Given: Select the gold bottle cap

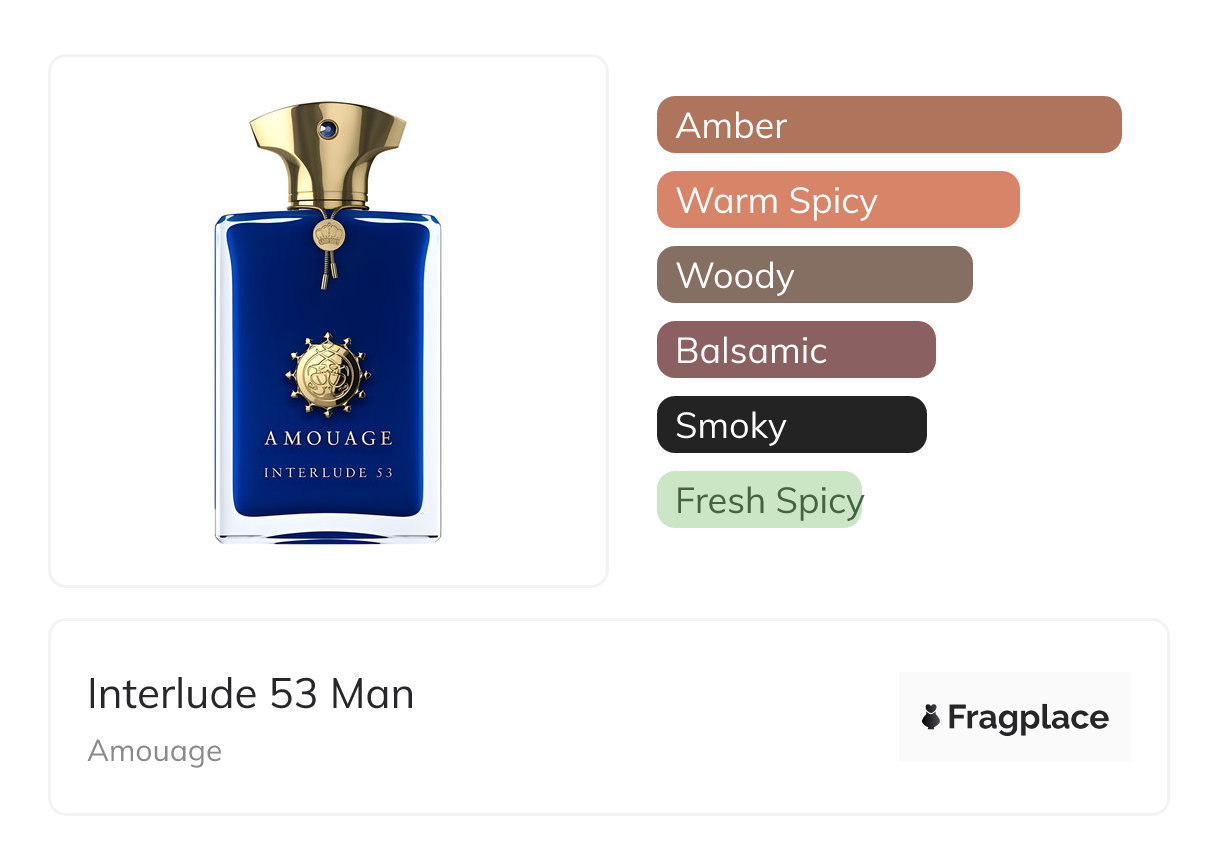Looking at the screenshot, I should (328, 155).
